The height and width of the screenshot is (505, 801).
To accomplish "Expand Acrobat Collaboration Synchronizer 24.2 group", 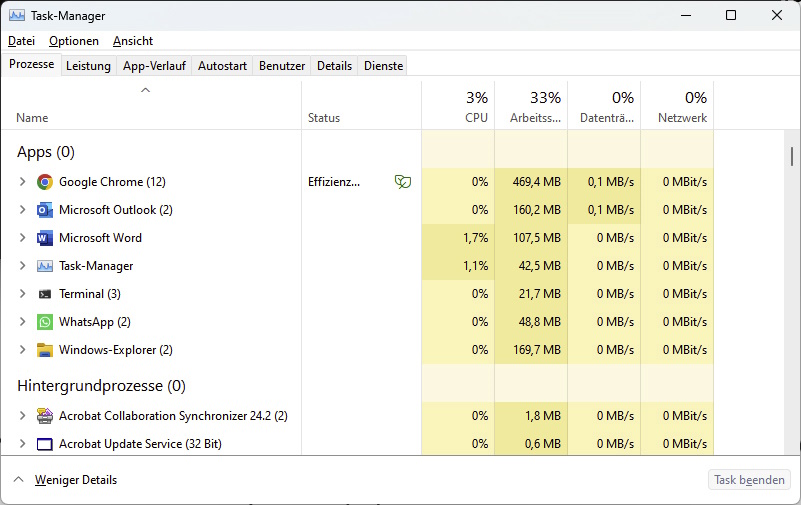I will pos(22,416).
